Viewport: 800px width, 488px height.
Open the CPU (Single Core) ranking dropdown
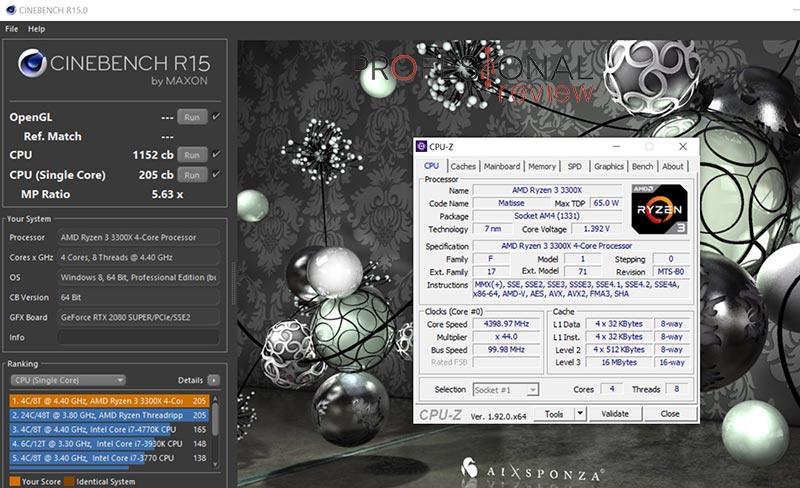[68, 380]
